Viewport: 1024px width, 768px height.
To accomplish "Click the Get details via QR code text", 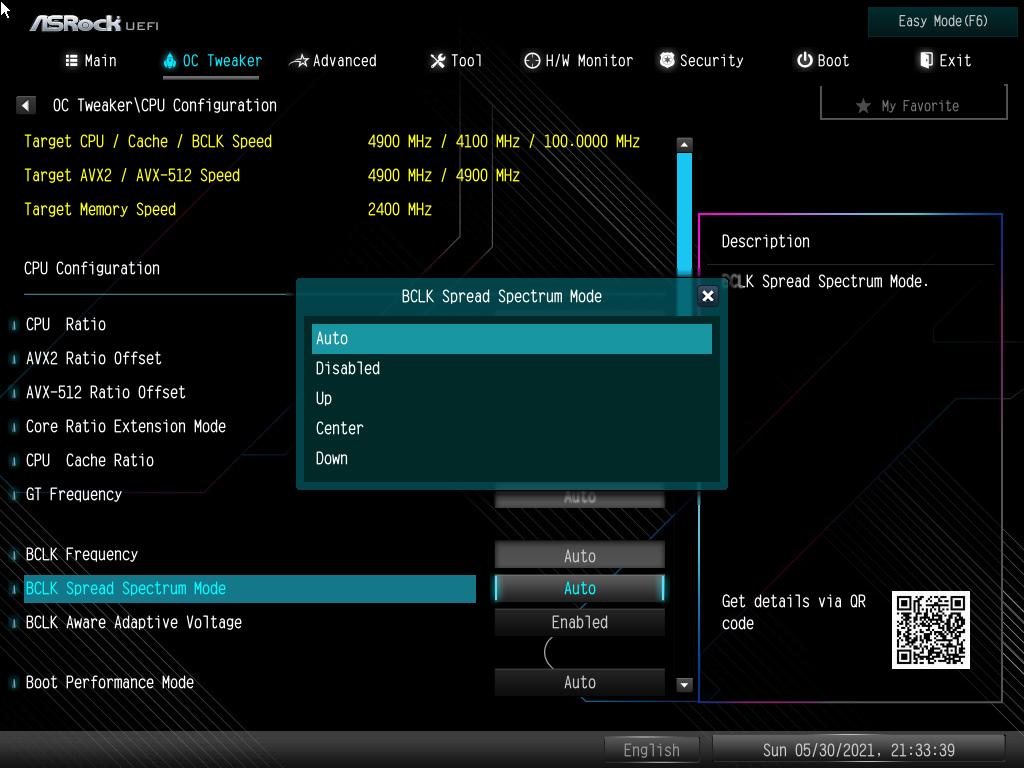I will pyautogui.click(x=793, y=613).
